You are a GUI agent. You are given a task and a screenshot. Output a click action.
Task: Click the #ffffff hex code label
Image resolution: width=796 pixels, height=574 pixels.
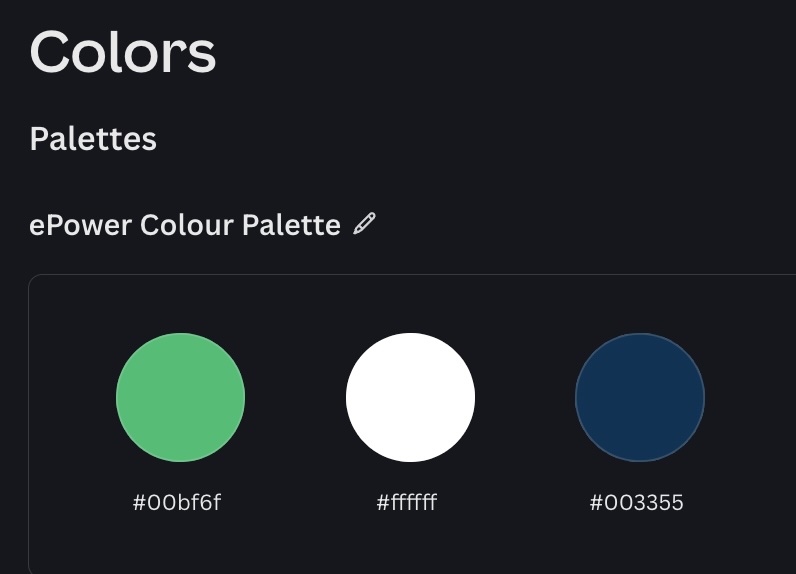pos(407,503)
